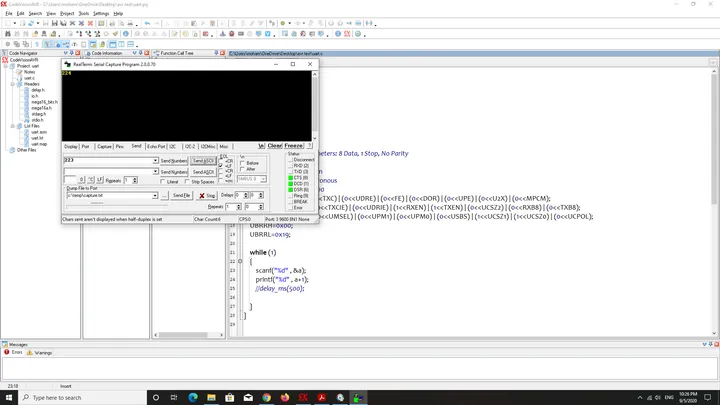720x405 pixels.
Task: Open the SMBUS 8 dropdown
Action: [x=263, y=179]
